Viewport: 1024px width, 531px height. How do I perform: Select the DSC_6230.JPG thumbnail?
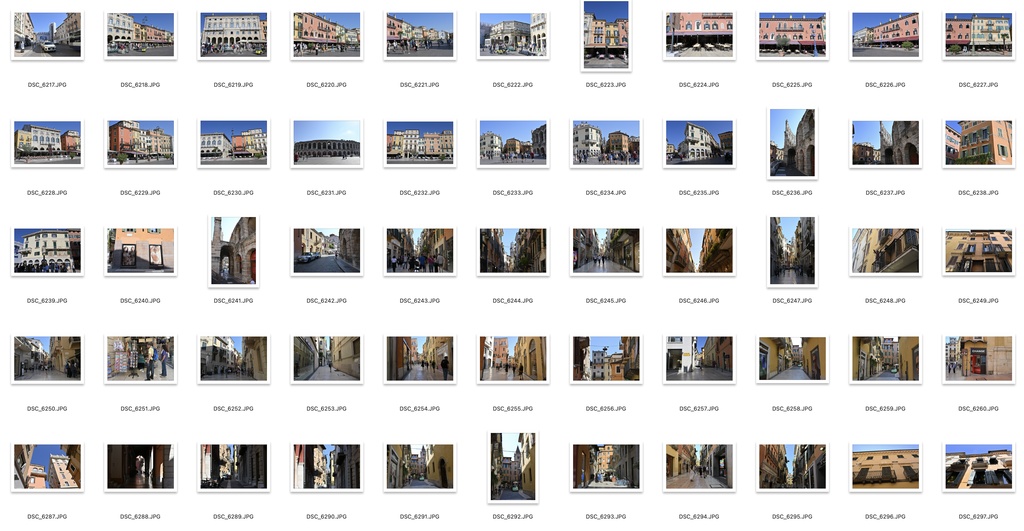click(x=233, y=143)
